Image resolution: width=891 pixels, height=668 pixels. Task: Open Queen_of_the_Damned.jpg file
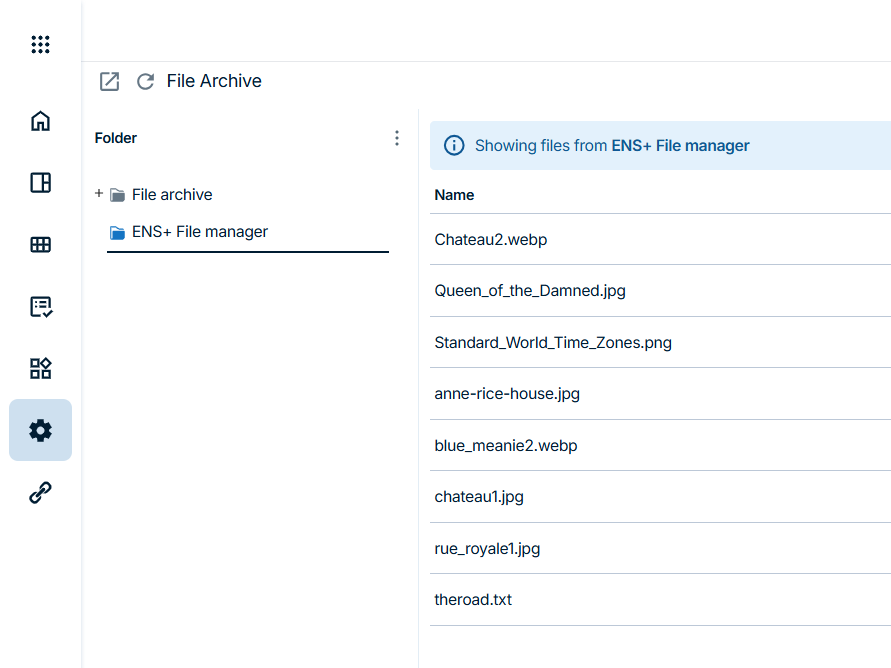tap(530, 291)
